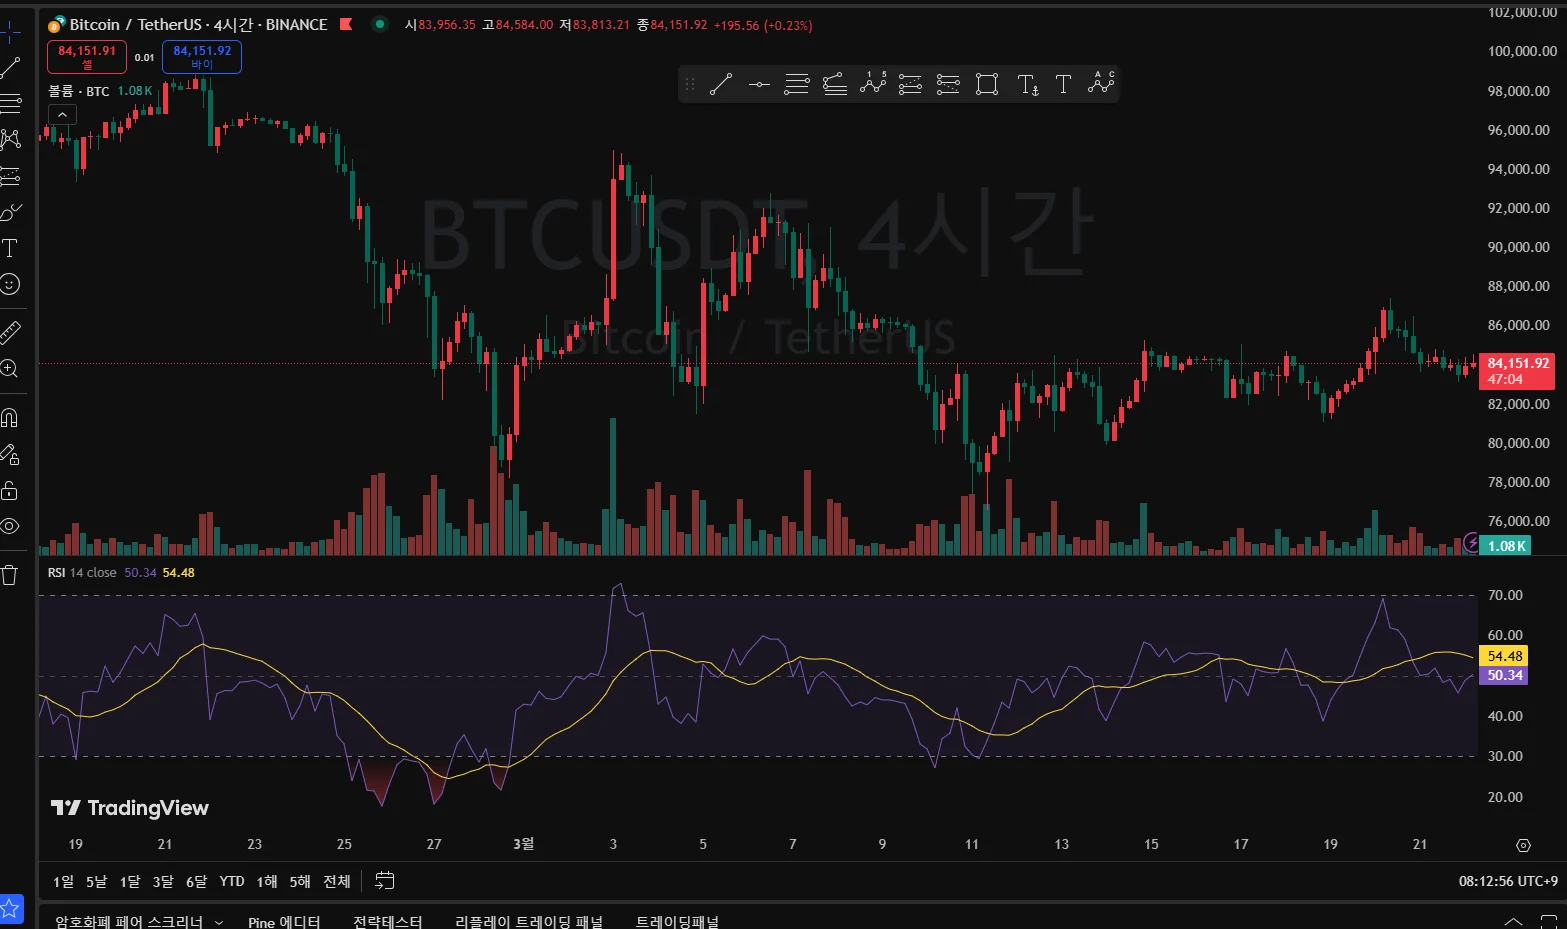Image resolution: width=1567 pixels, height=929 pixels.
Task: Open chart scale settings gear icon
Action: pyautogui.click(x=1523, y=845)
